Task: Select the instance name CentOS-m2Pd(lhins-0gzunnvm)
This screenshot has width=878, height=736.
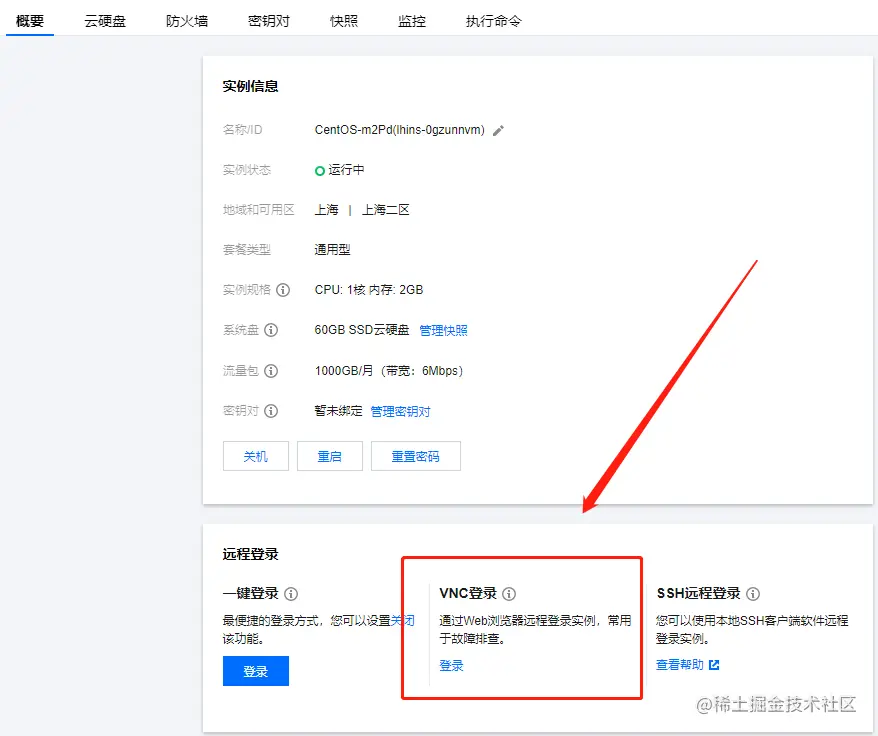Action: pos(399,130)
